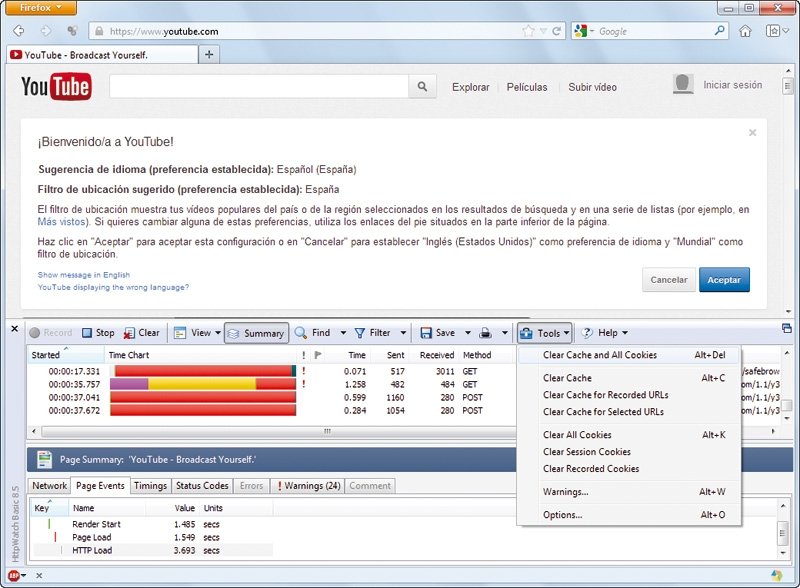Toggle the Summary panel button
Viewport: 800px width, 588px height.
(257, 333)
